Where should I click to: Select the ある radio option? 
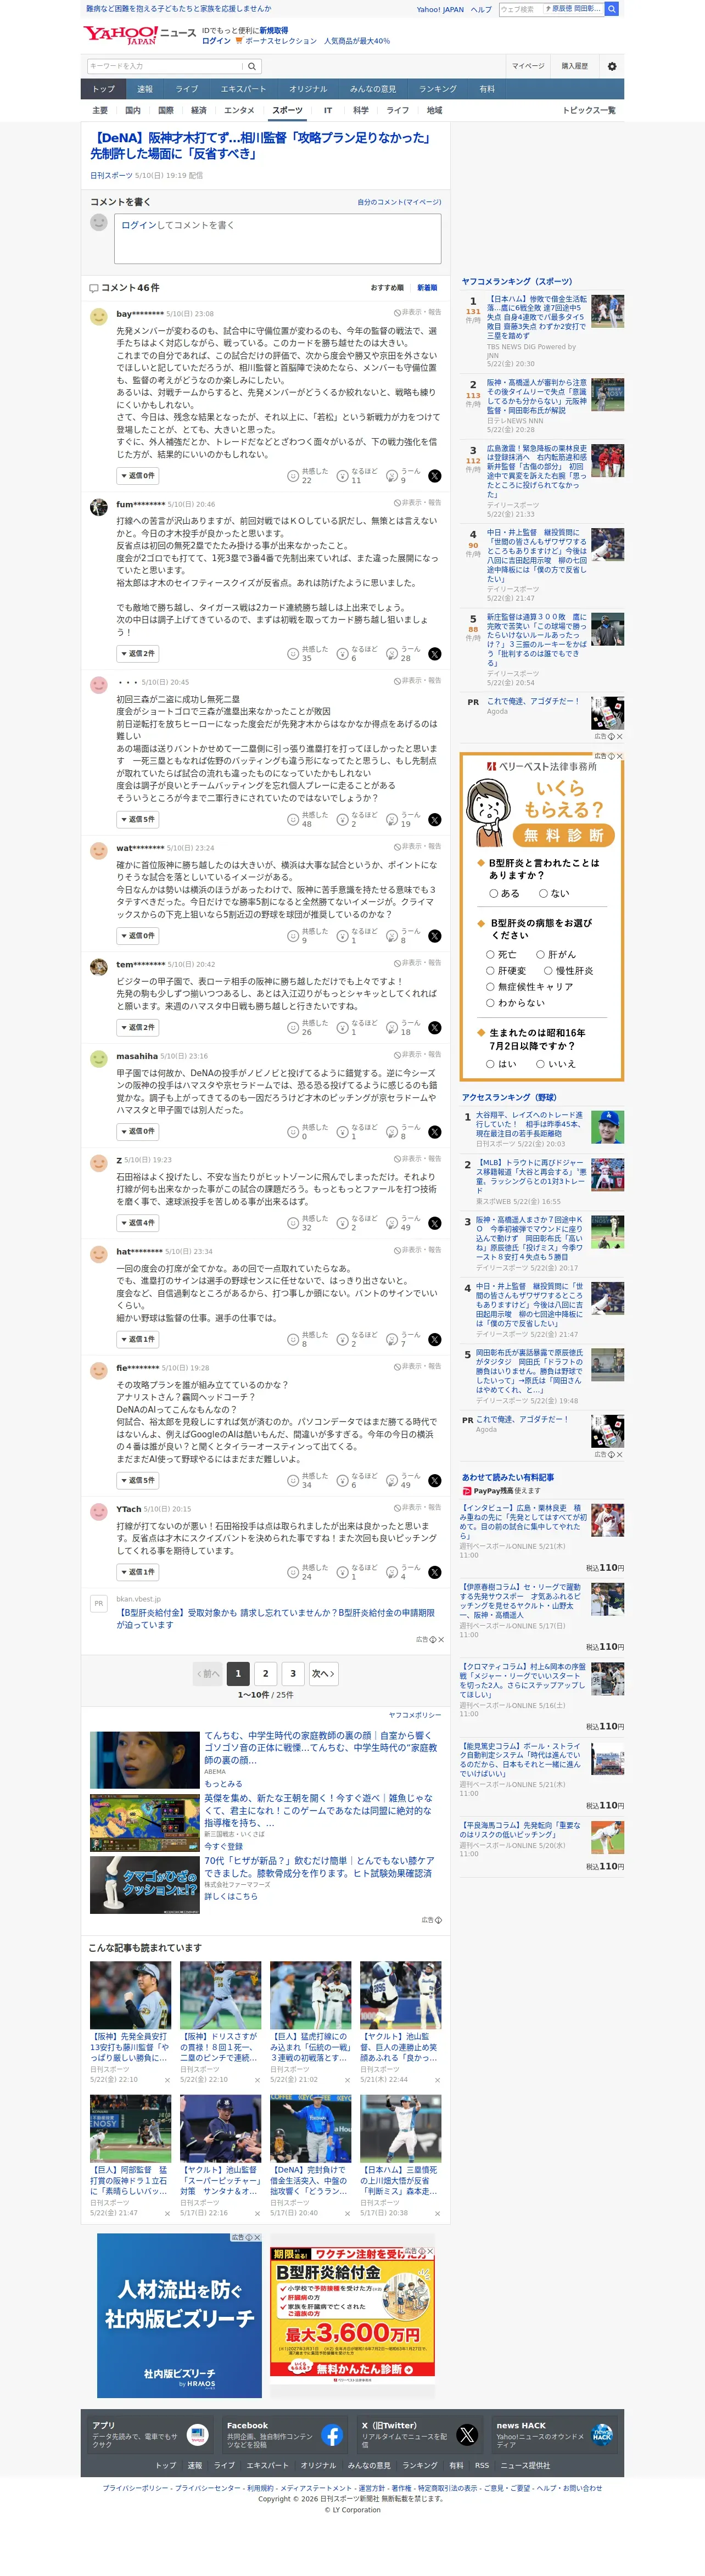coord(494,893)
